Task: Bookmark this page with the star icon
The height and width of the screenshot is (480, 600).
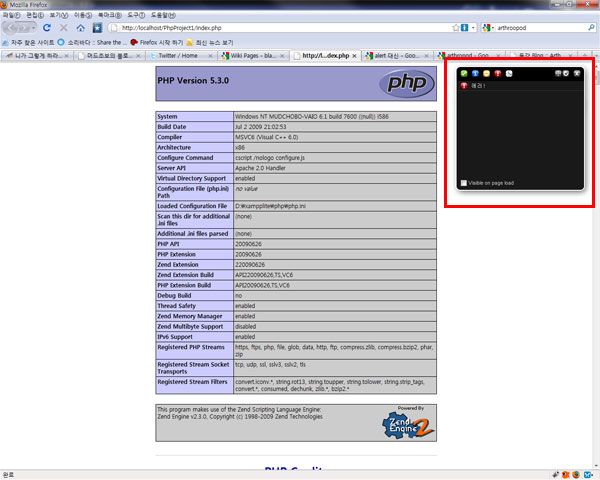Action: pyautogui.click(x=455, y=28)
